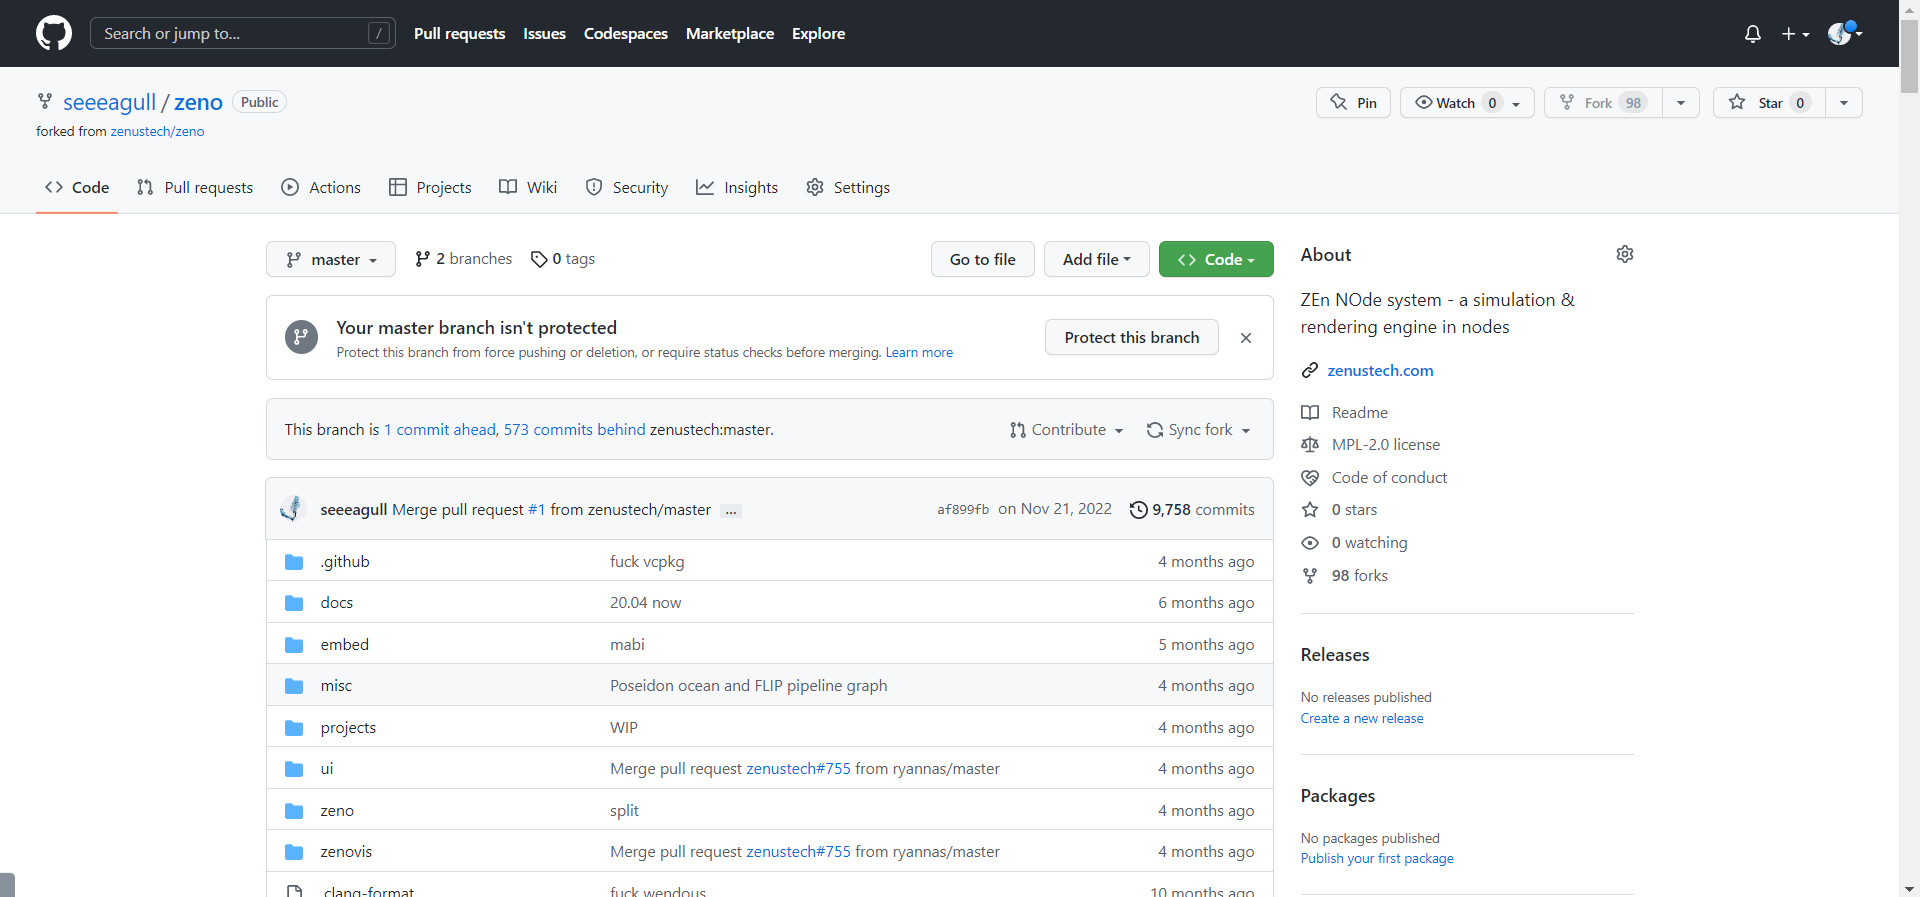Select the Wiki tab
The height and width of the screenshot is (897, 1920).
pyautogui.click(x=528, y=187)
